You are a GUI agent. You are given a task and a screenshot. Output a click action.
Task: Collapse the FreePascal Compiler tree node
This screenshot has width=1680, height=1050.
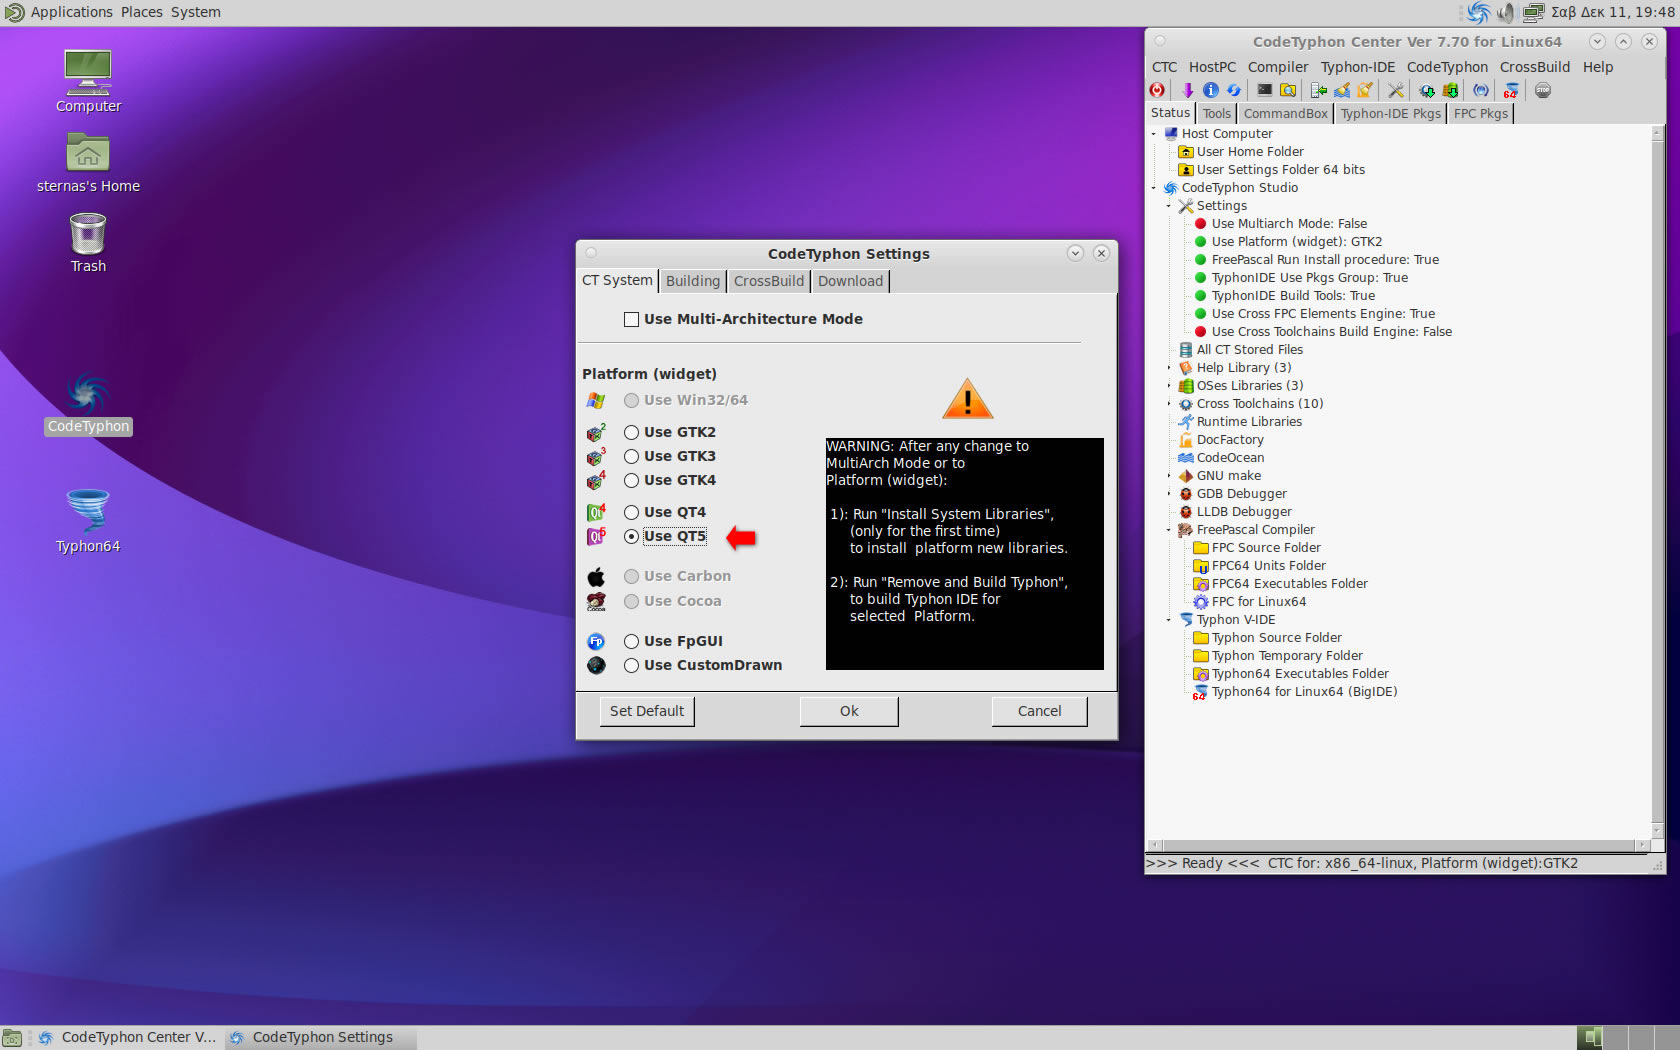pos(1169,530)
